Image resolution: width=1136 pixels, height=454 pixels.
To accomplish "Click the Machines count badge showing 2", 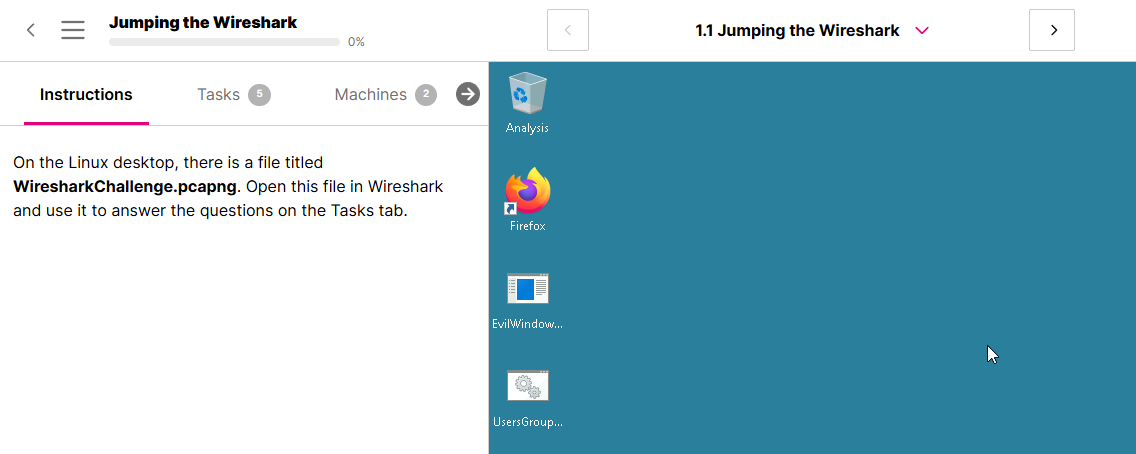I will 425,95.
